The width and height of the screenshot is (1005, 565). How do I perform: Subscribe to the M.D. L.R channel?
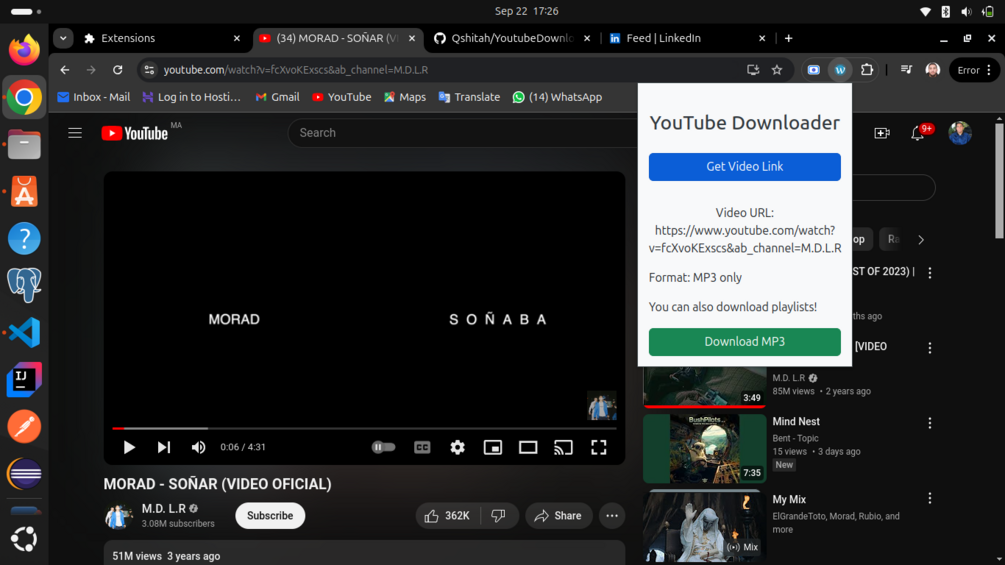270,516
